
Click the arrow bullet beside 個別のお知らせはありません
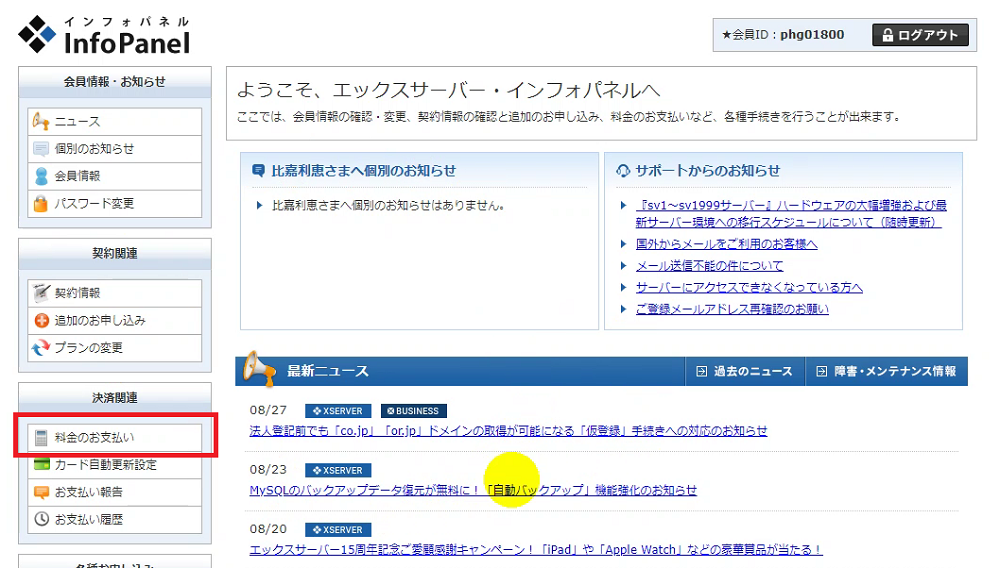(259, 205)
